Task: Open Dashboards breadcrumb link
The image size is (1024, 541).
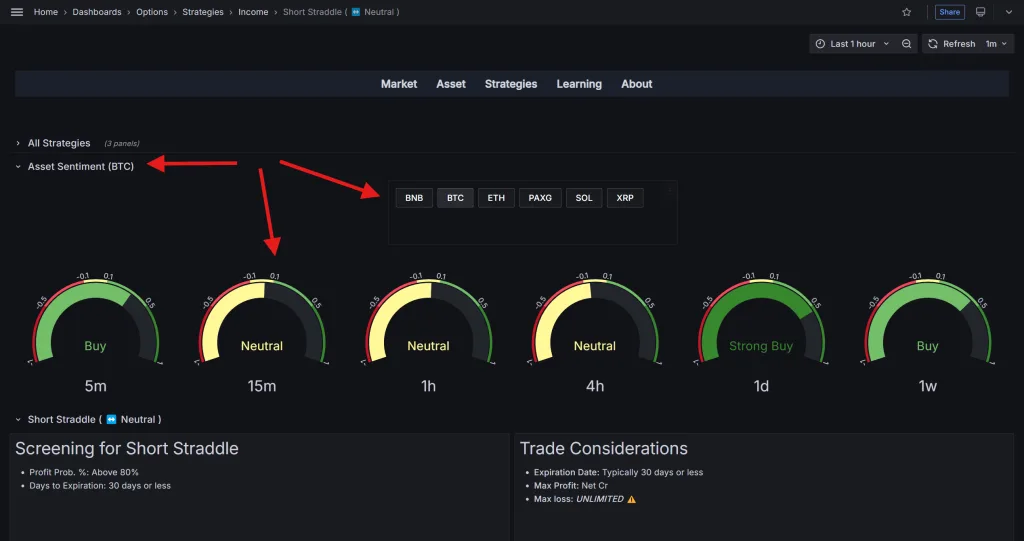Action: click(x=97, y=12)
